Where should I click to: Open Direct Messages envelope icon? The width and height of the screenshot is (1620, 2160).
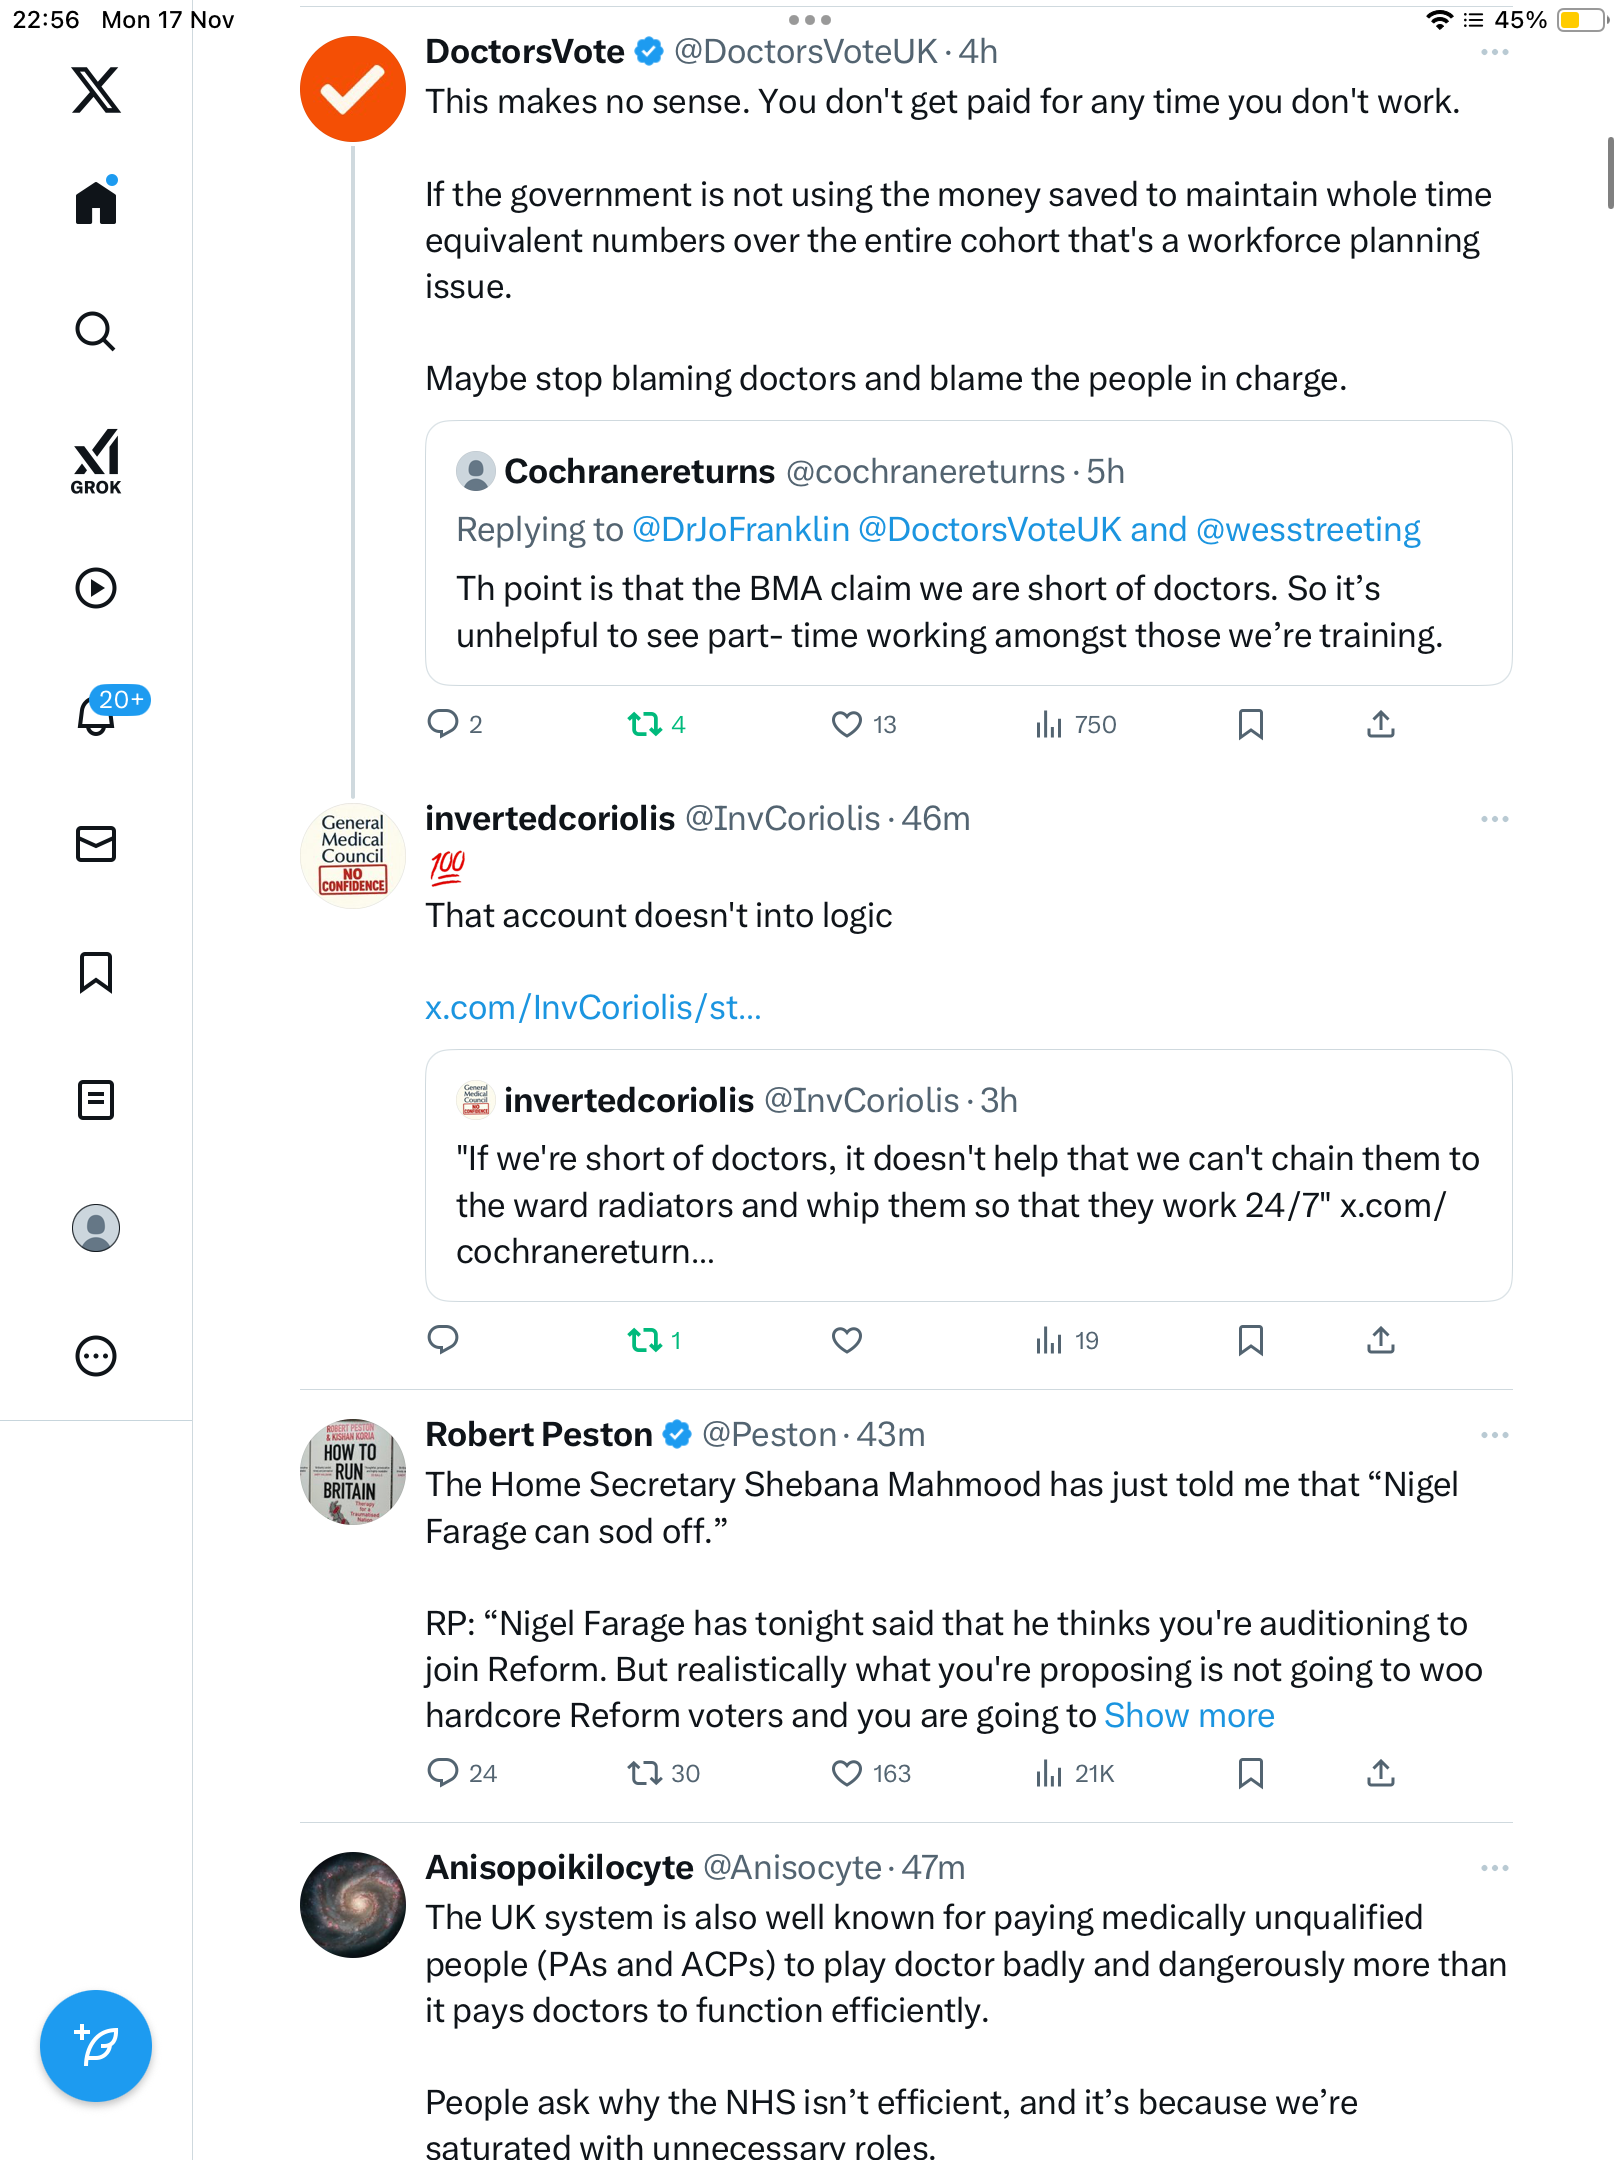point(96,844)
